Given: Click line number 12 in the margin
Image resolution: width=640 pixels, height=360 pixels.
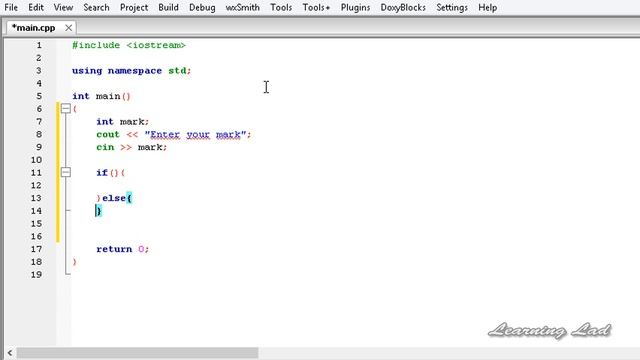Looking at the screenshot, I should [36, 185].
